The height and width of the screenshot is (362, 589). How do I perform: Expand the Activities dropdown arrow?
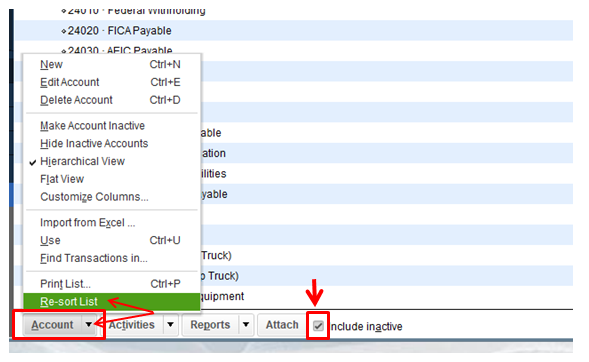171,325
